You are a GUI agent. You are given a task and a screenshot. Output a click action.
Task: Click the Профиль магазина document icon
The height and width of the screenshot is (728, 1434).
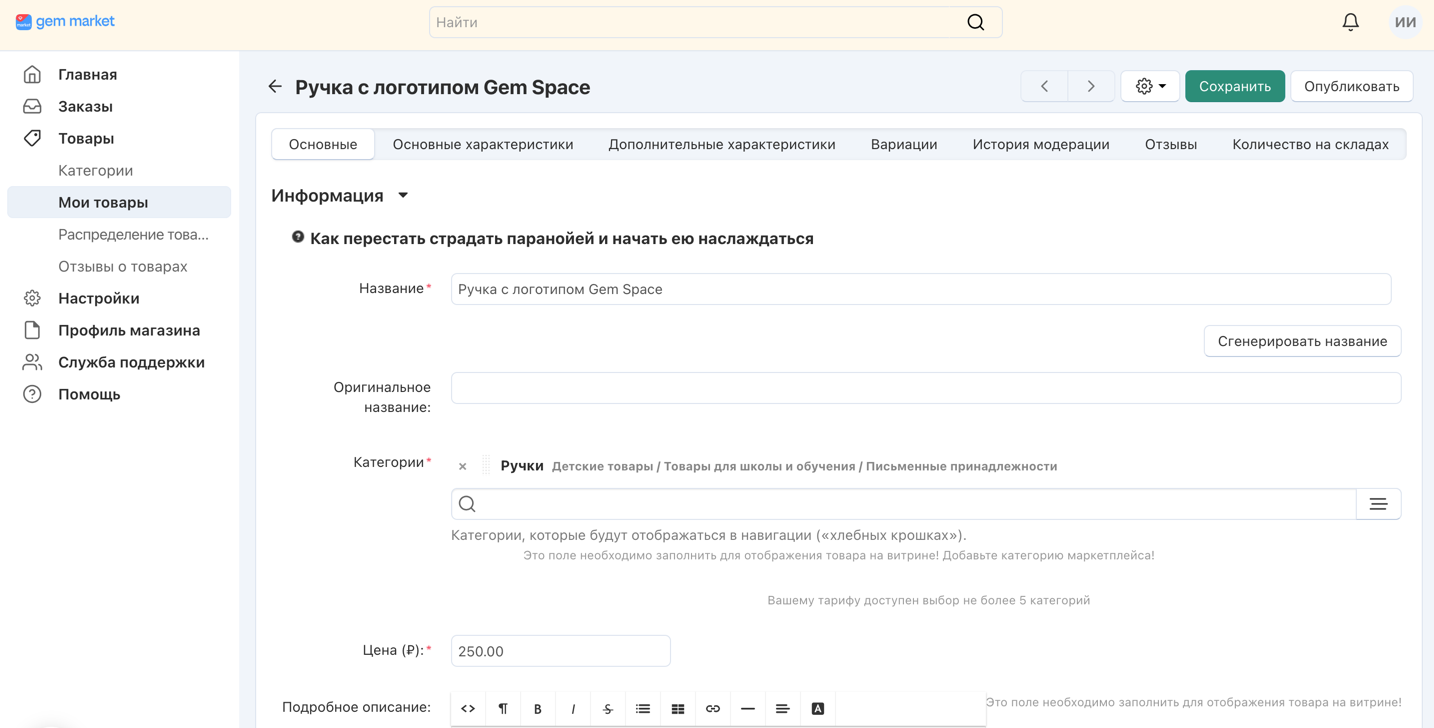click(x=32, y=330)
